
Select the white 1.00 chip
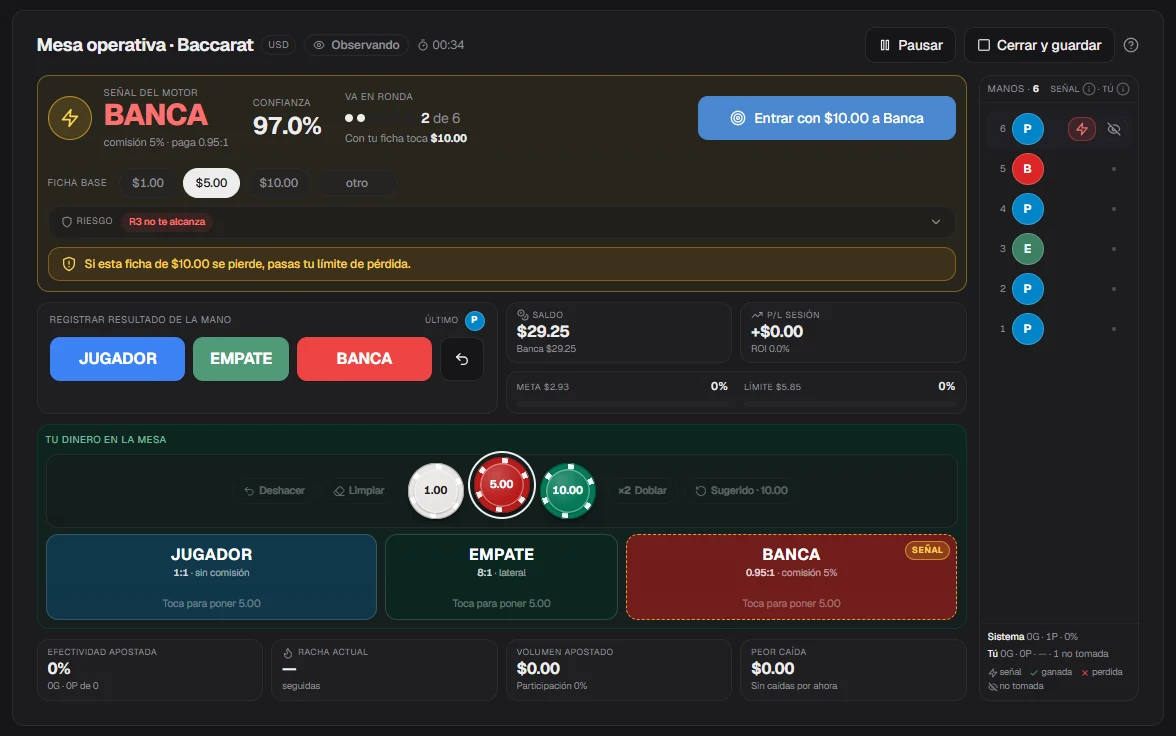pos(436,491)
